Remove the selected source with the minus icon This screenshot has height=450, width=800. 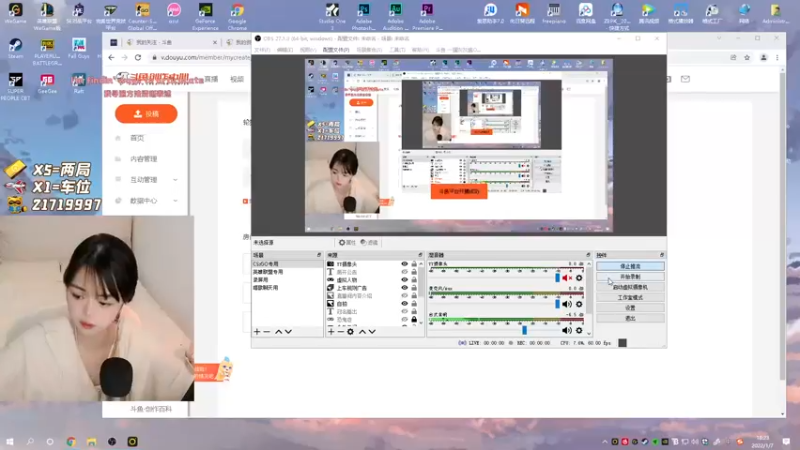pyautogui.click(x=340, y=332)
